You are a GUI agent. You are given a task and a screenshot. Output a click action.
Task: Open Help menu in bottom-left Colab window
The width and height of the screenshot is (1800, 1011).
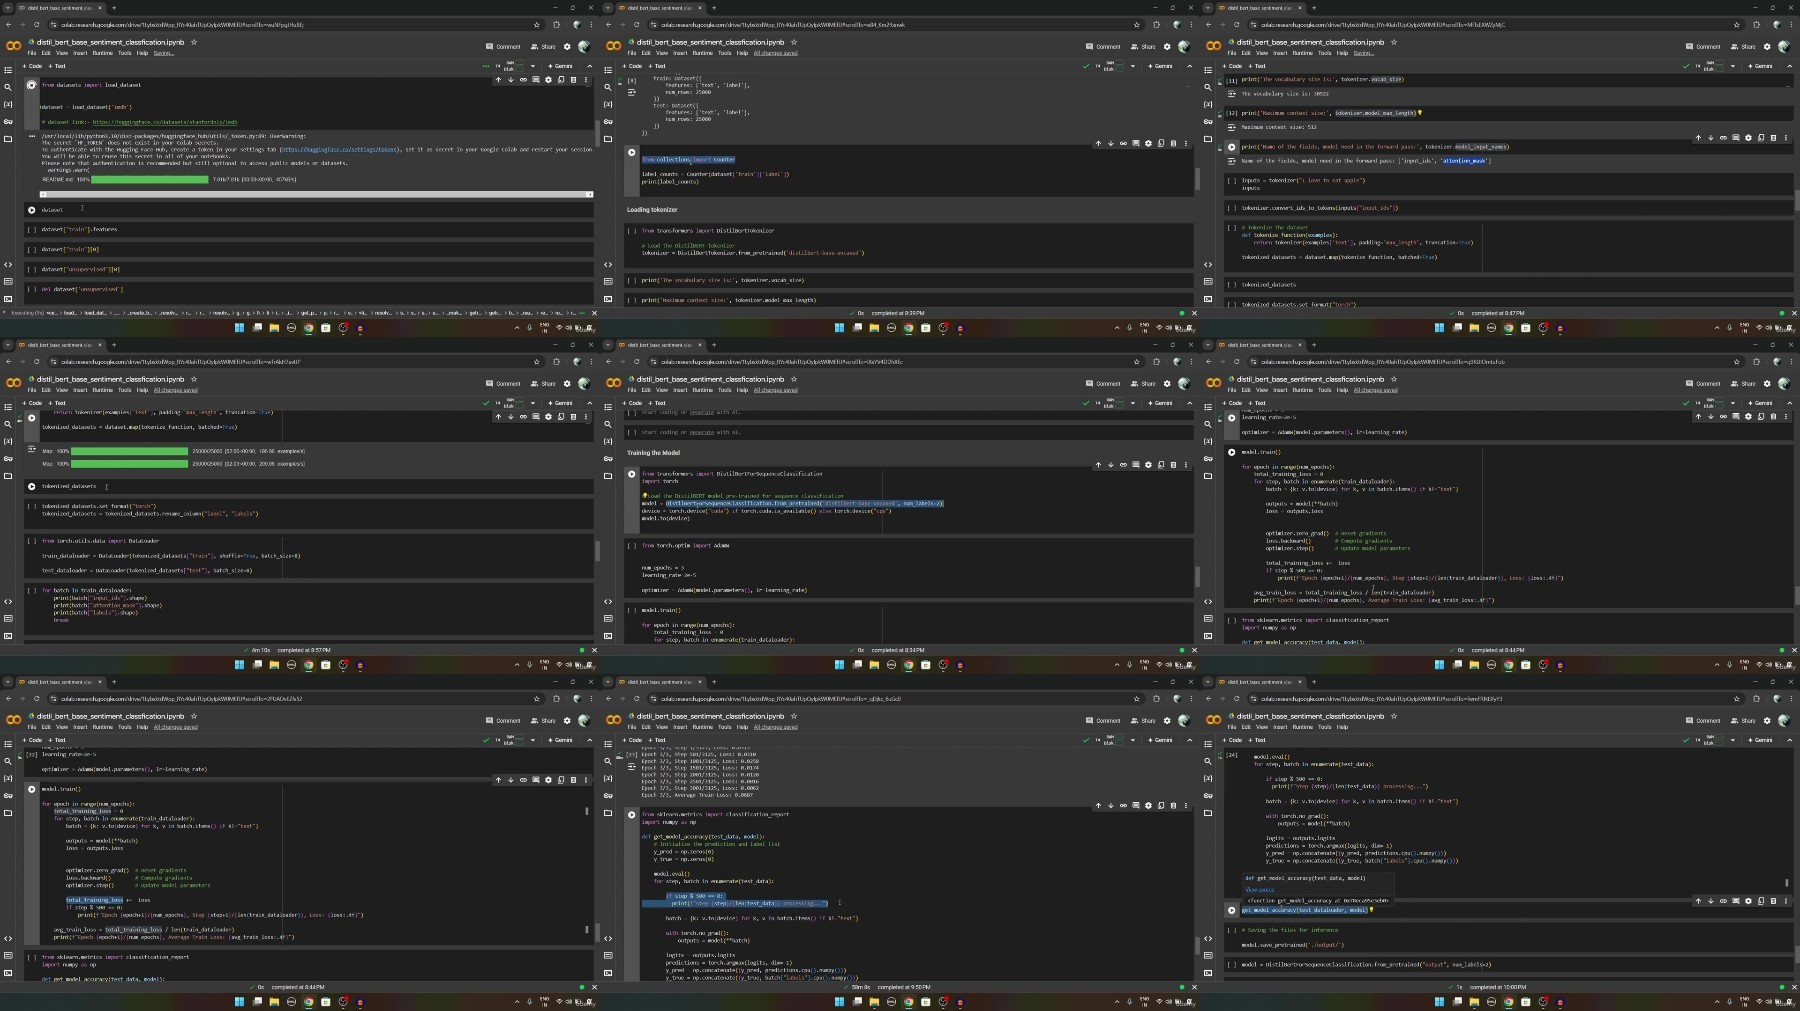tap(142, 727)
